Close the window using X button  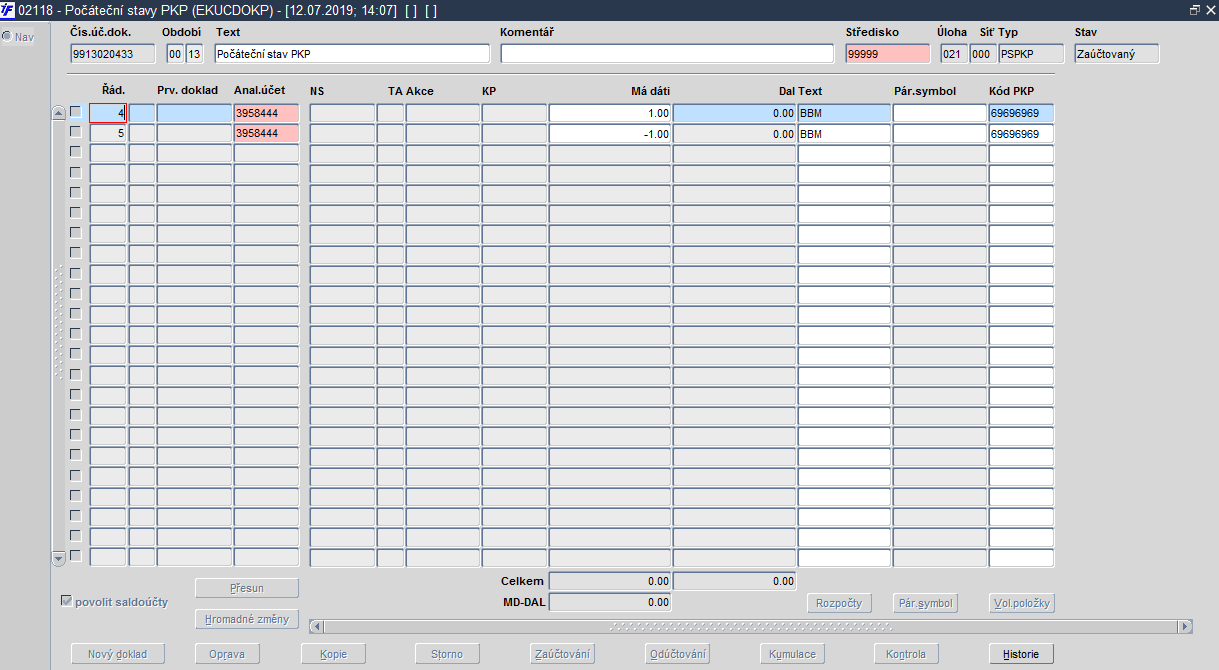[1209, 9]
